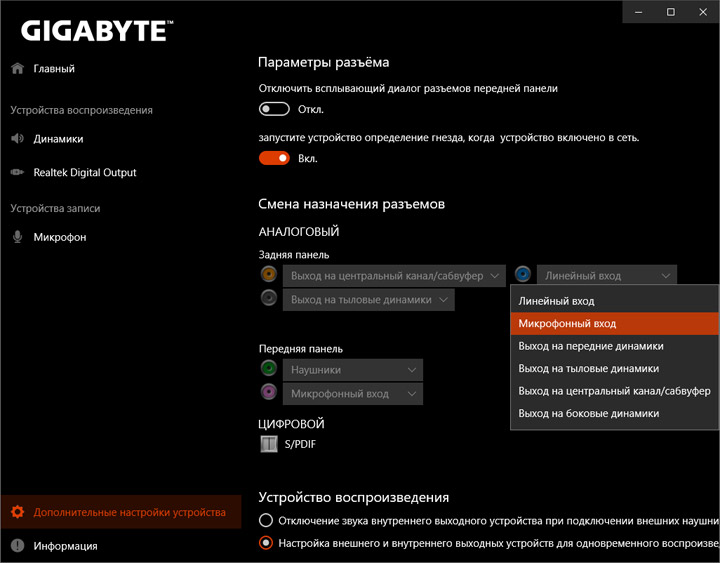Open the Информация page
The width and height of the screenshot is (720, 563).
pos(65,546)
